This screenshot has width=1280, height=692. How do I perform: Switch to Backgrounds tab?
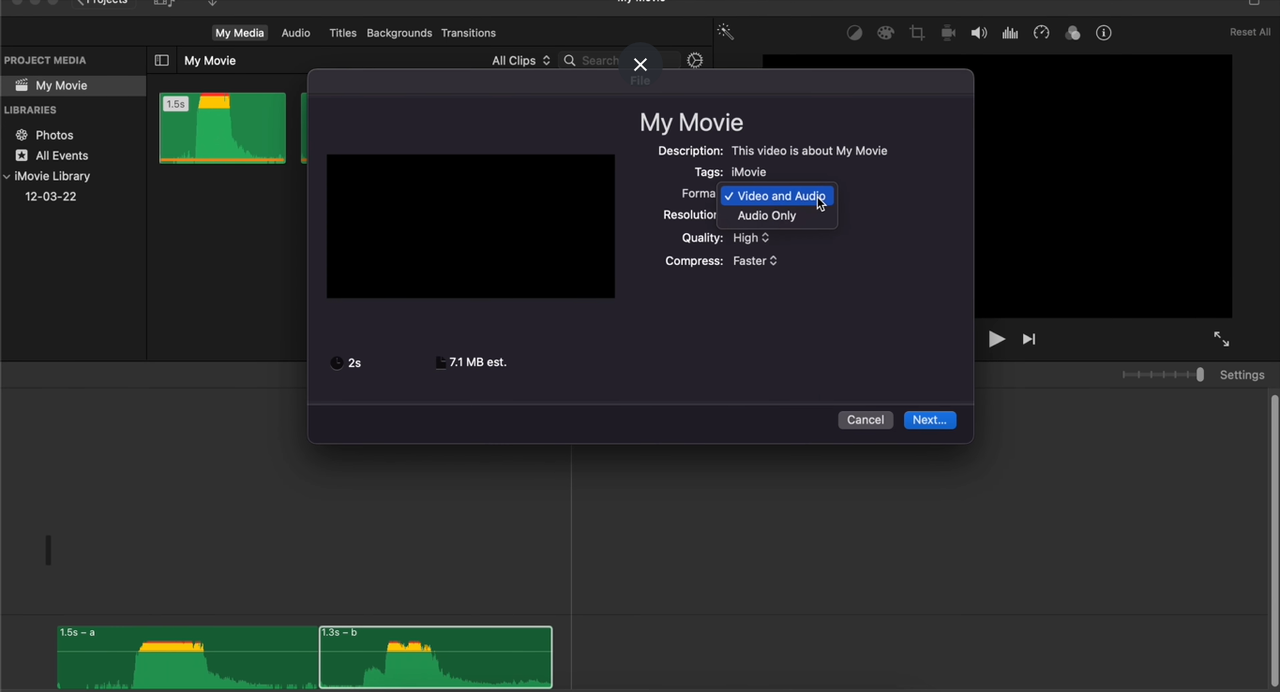click(399, 33)
